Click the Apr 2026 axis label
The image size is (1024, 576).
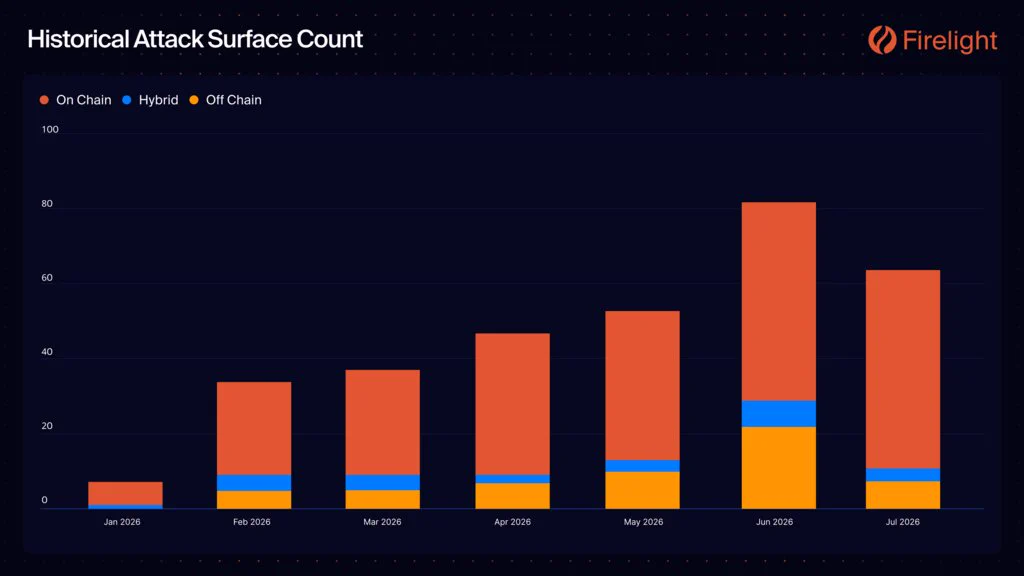pos(513,522)
